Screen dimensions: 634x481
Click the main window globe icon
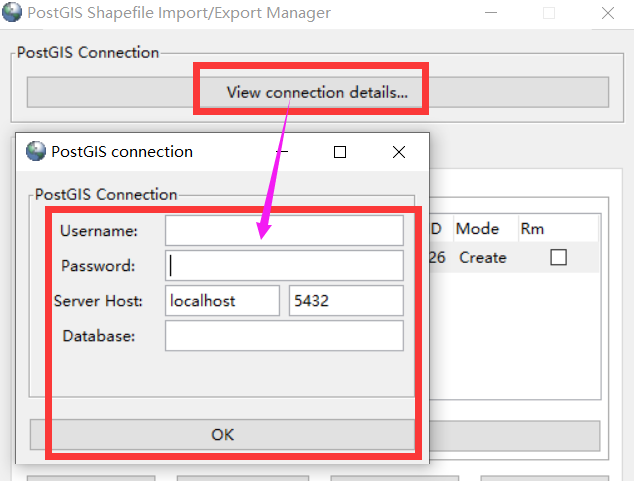click(12, 12)
